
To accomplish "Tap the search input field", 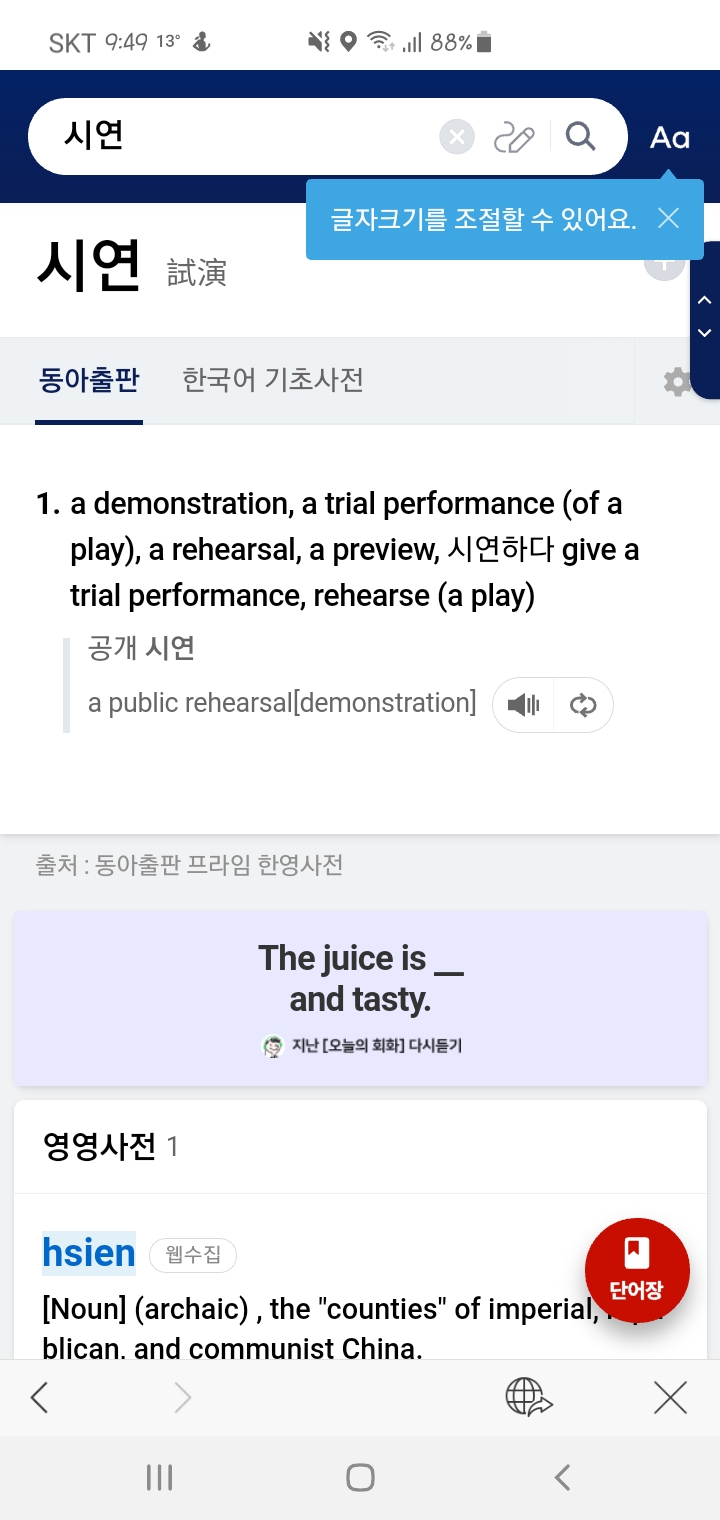I will 240,137.
